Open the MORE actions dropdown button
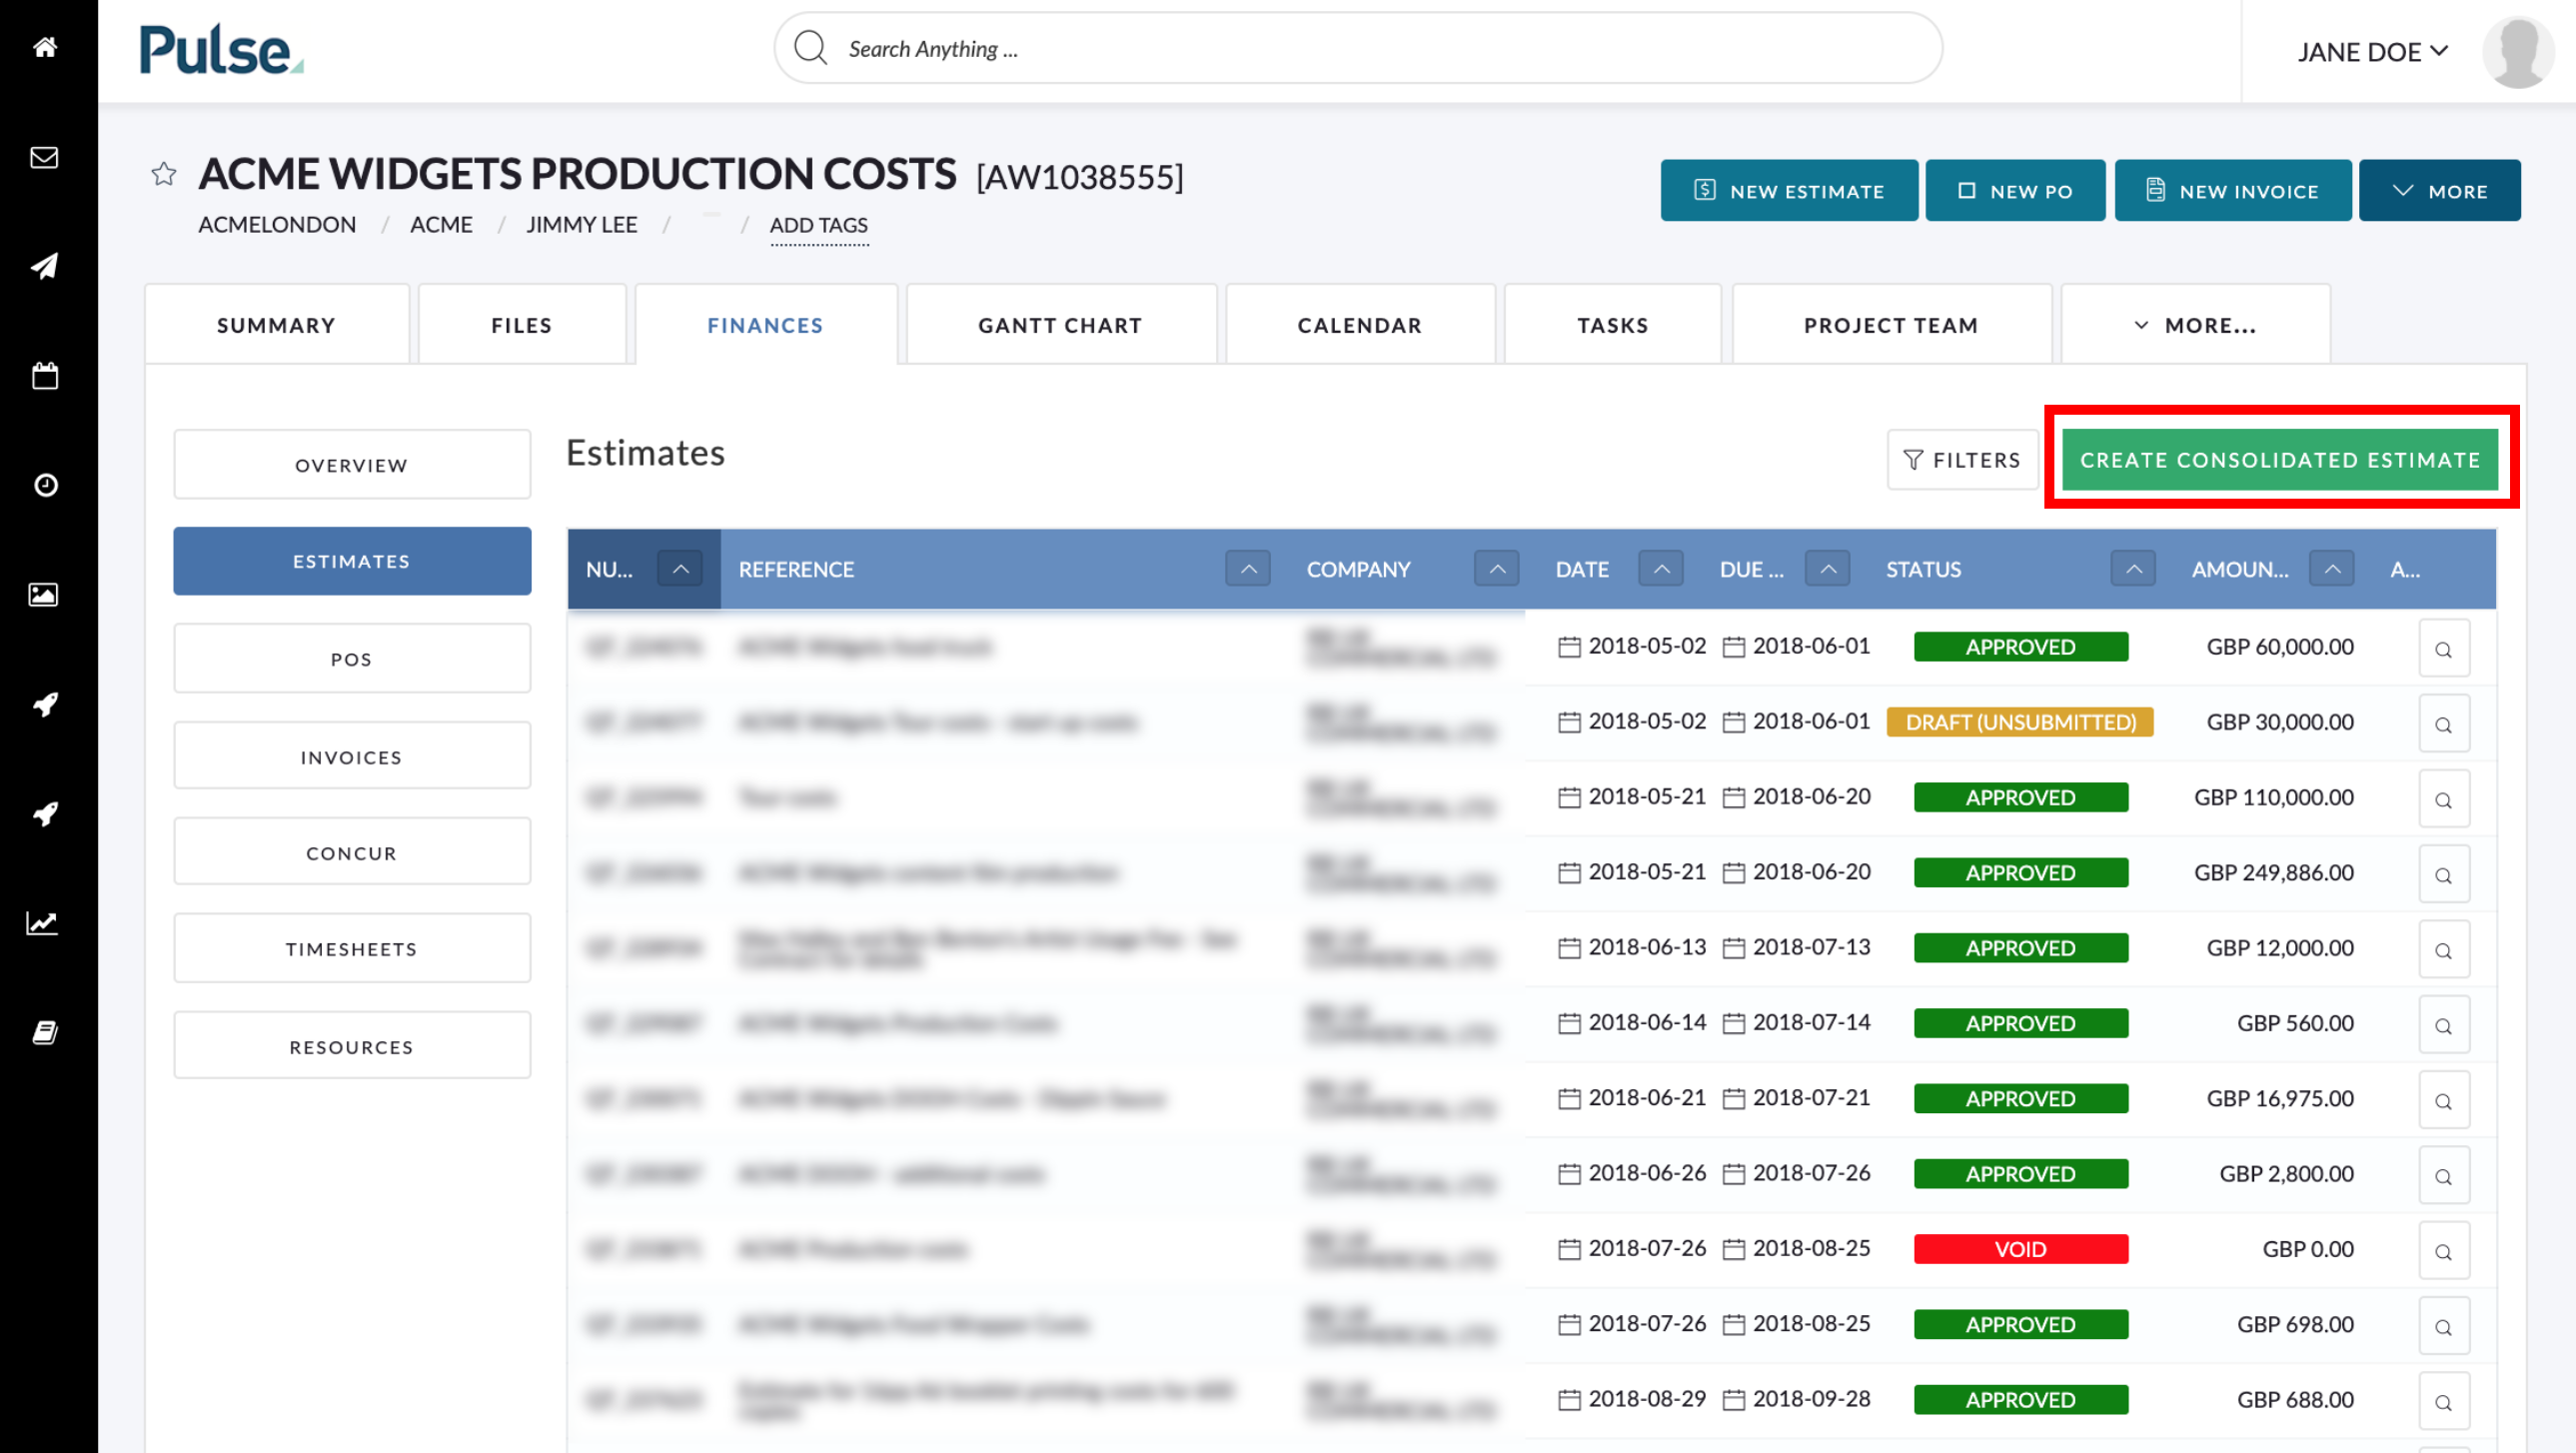The image size is (2576, 1453). [2439, 190]
